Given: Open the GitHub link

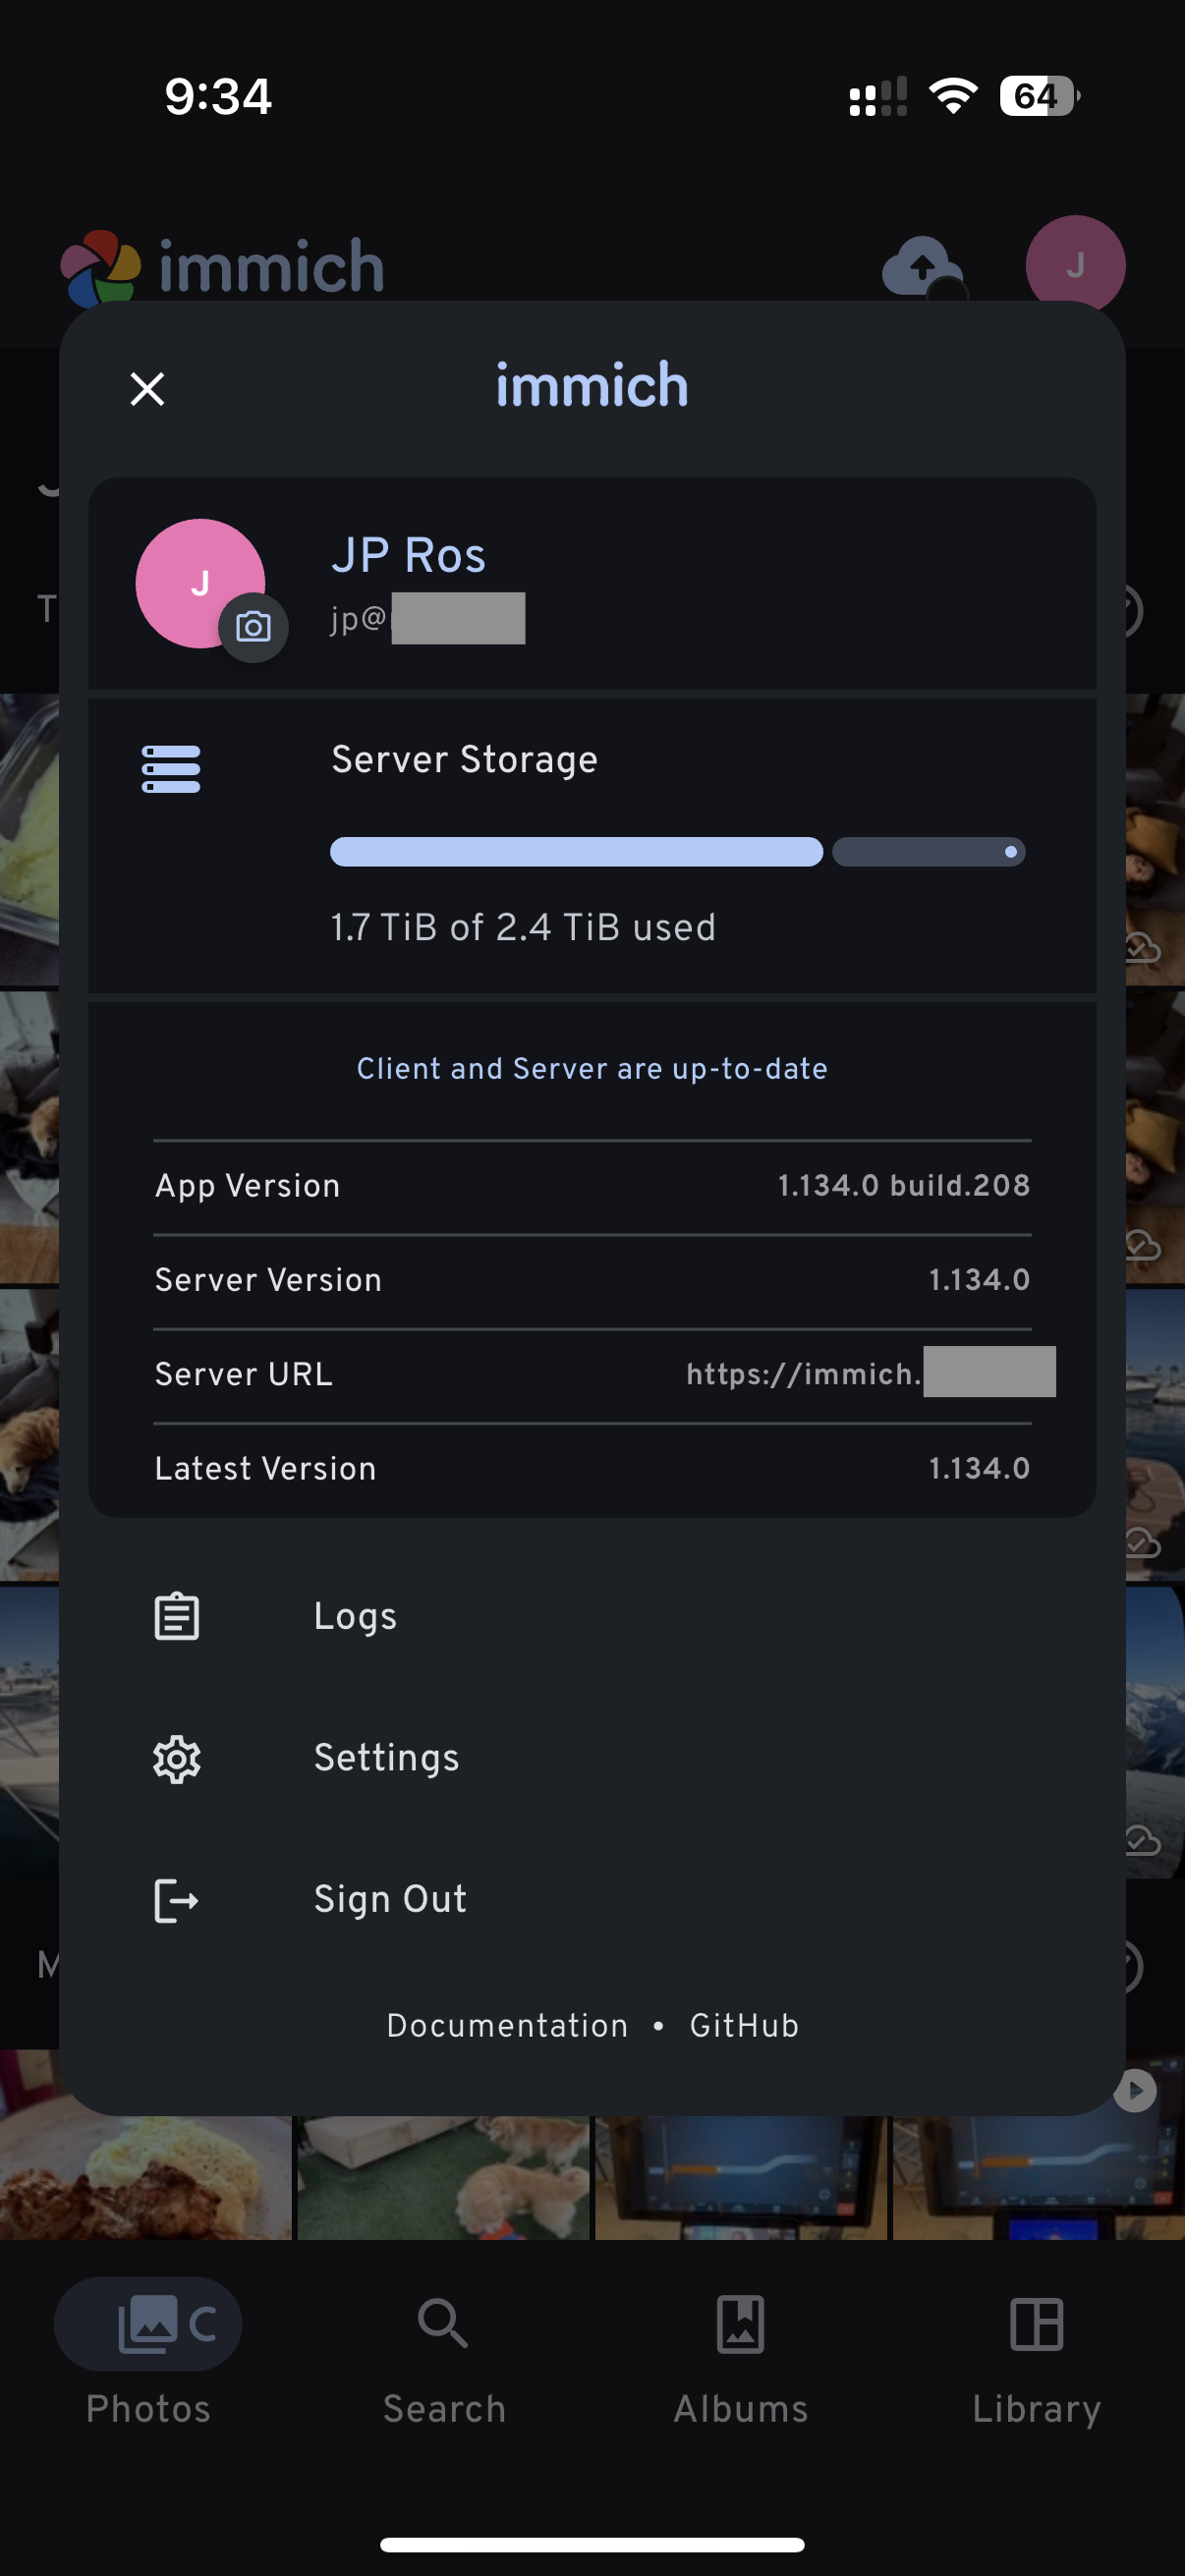Looking at the screenshot, I should (x=744, y=2026).
